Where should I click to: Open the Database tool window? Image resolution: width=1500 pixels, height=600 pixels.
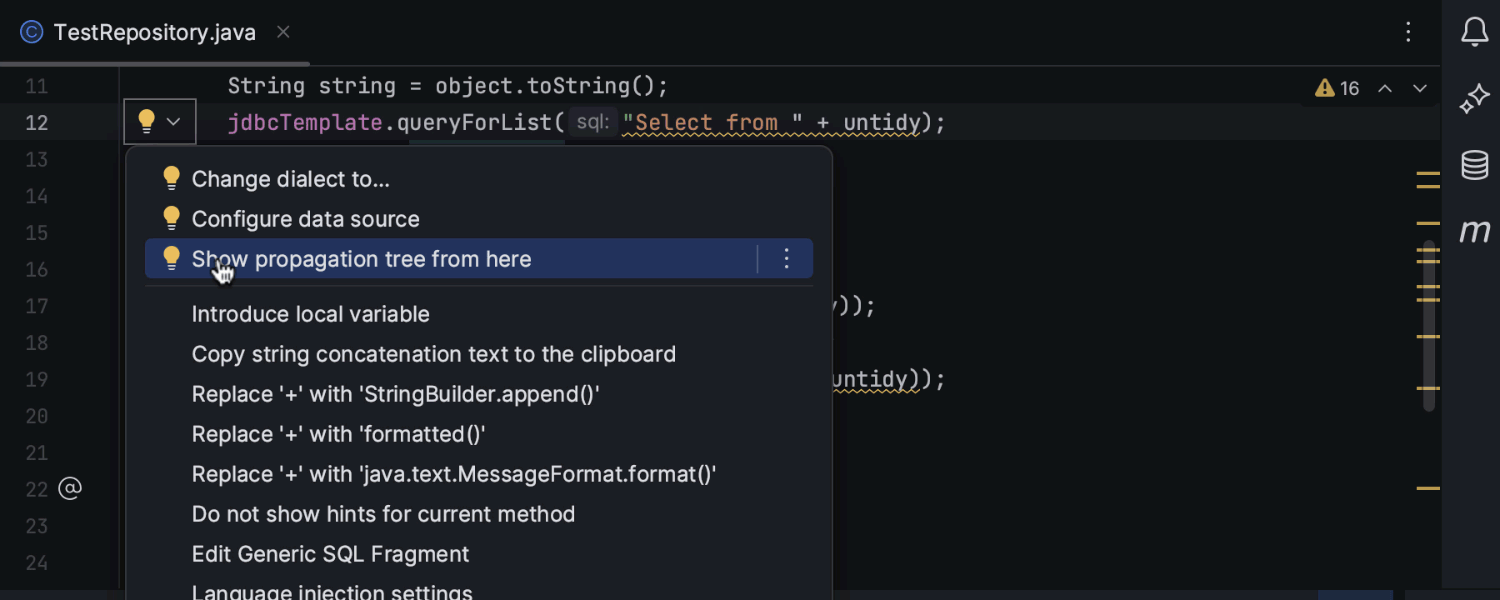[1474, 165]
